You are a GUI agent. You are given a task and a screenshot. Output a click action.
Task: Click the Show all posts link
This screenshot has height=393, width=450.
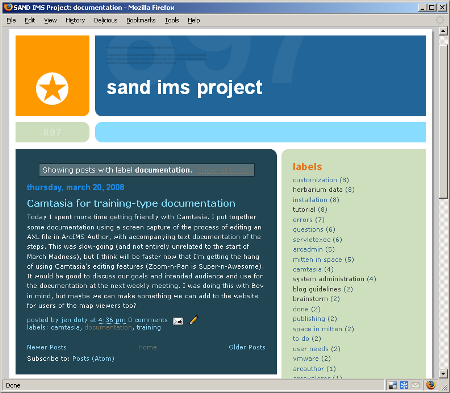[223, 170]
